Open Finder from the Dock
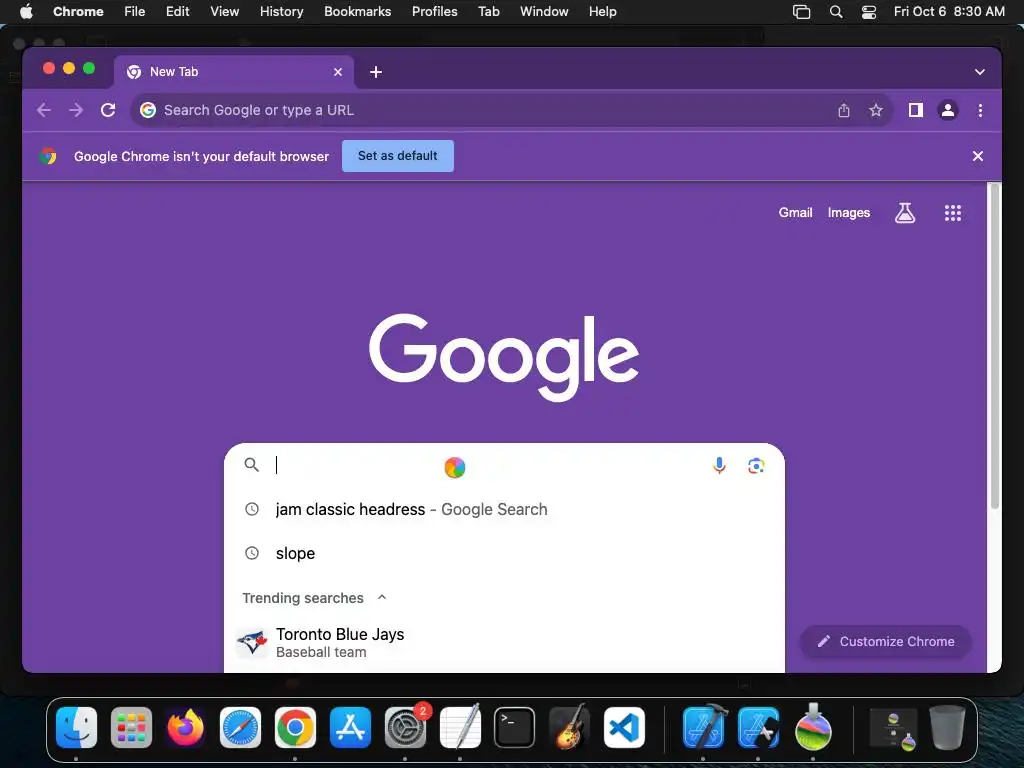Screen dimensions: 1024x768 [x=76, y=728]
